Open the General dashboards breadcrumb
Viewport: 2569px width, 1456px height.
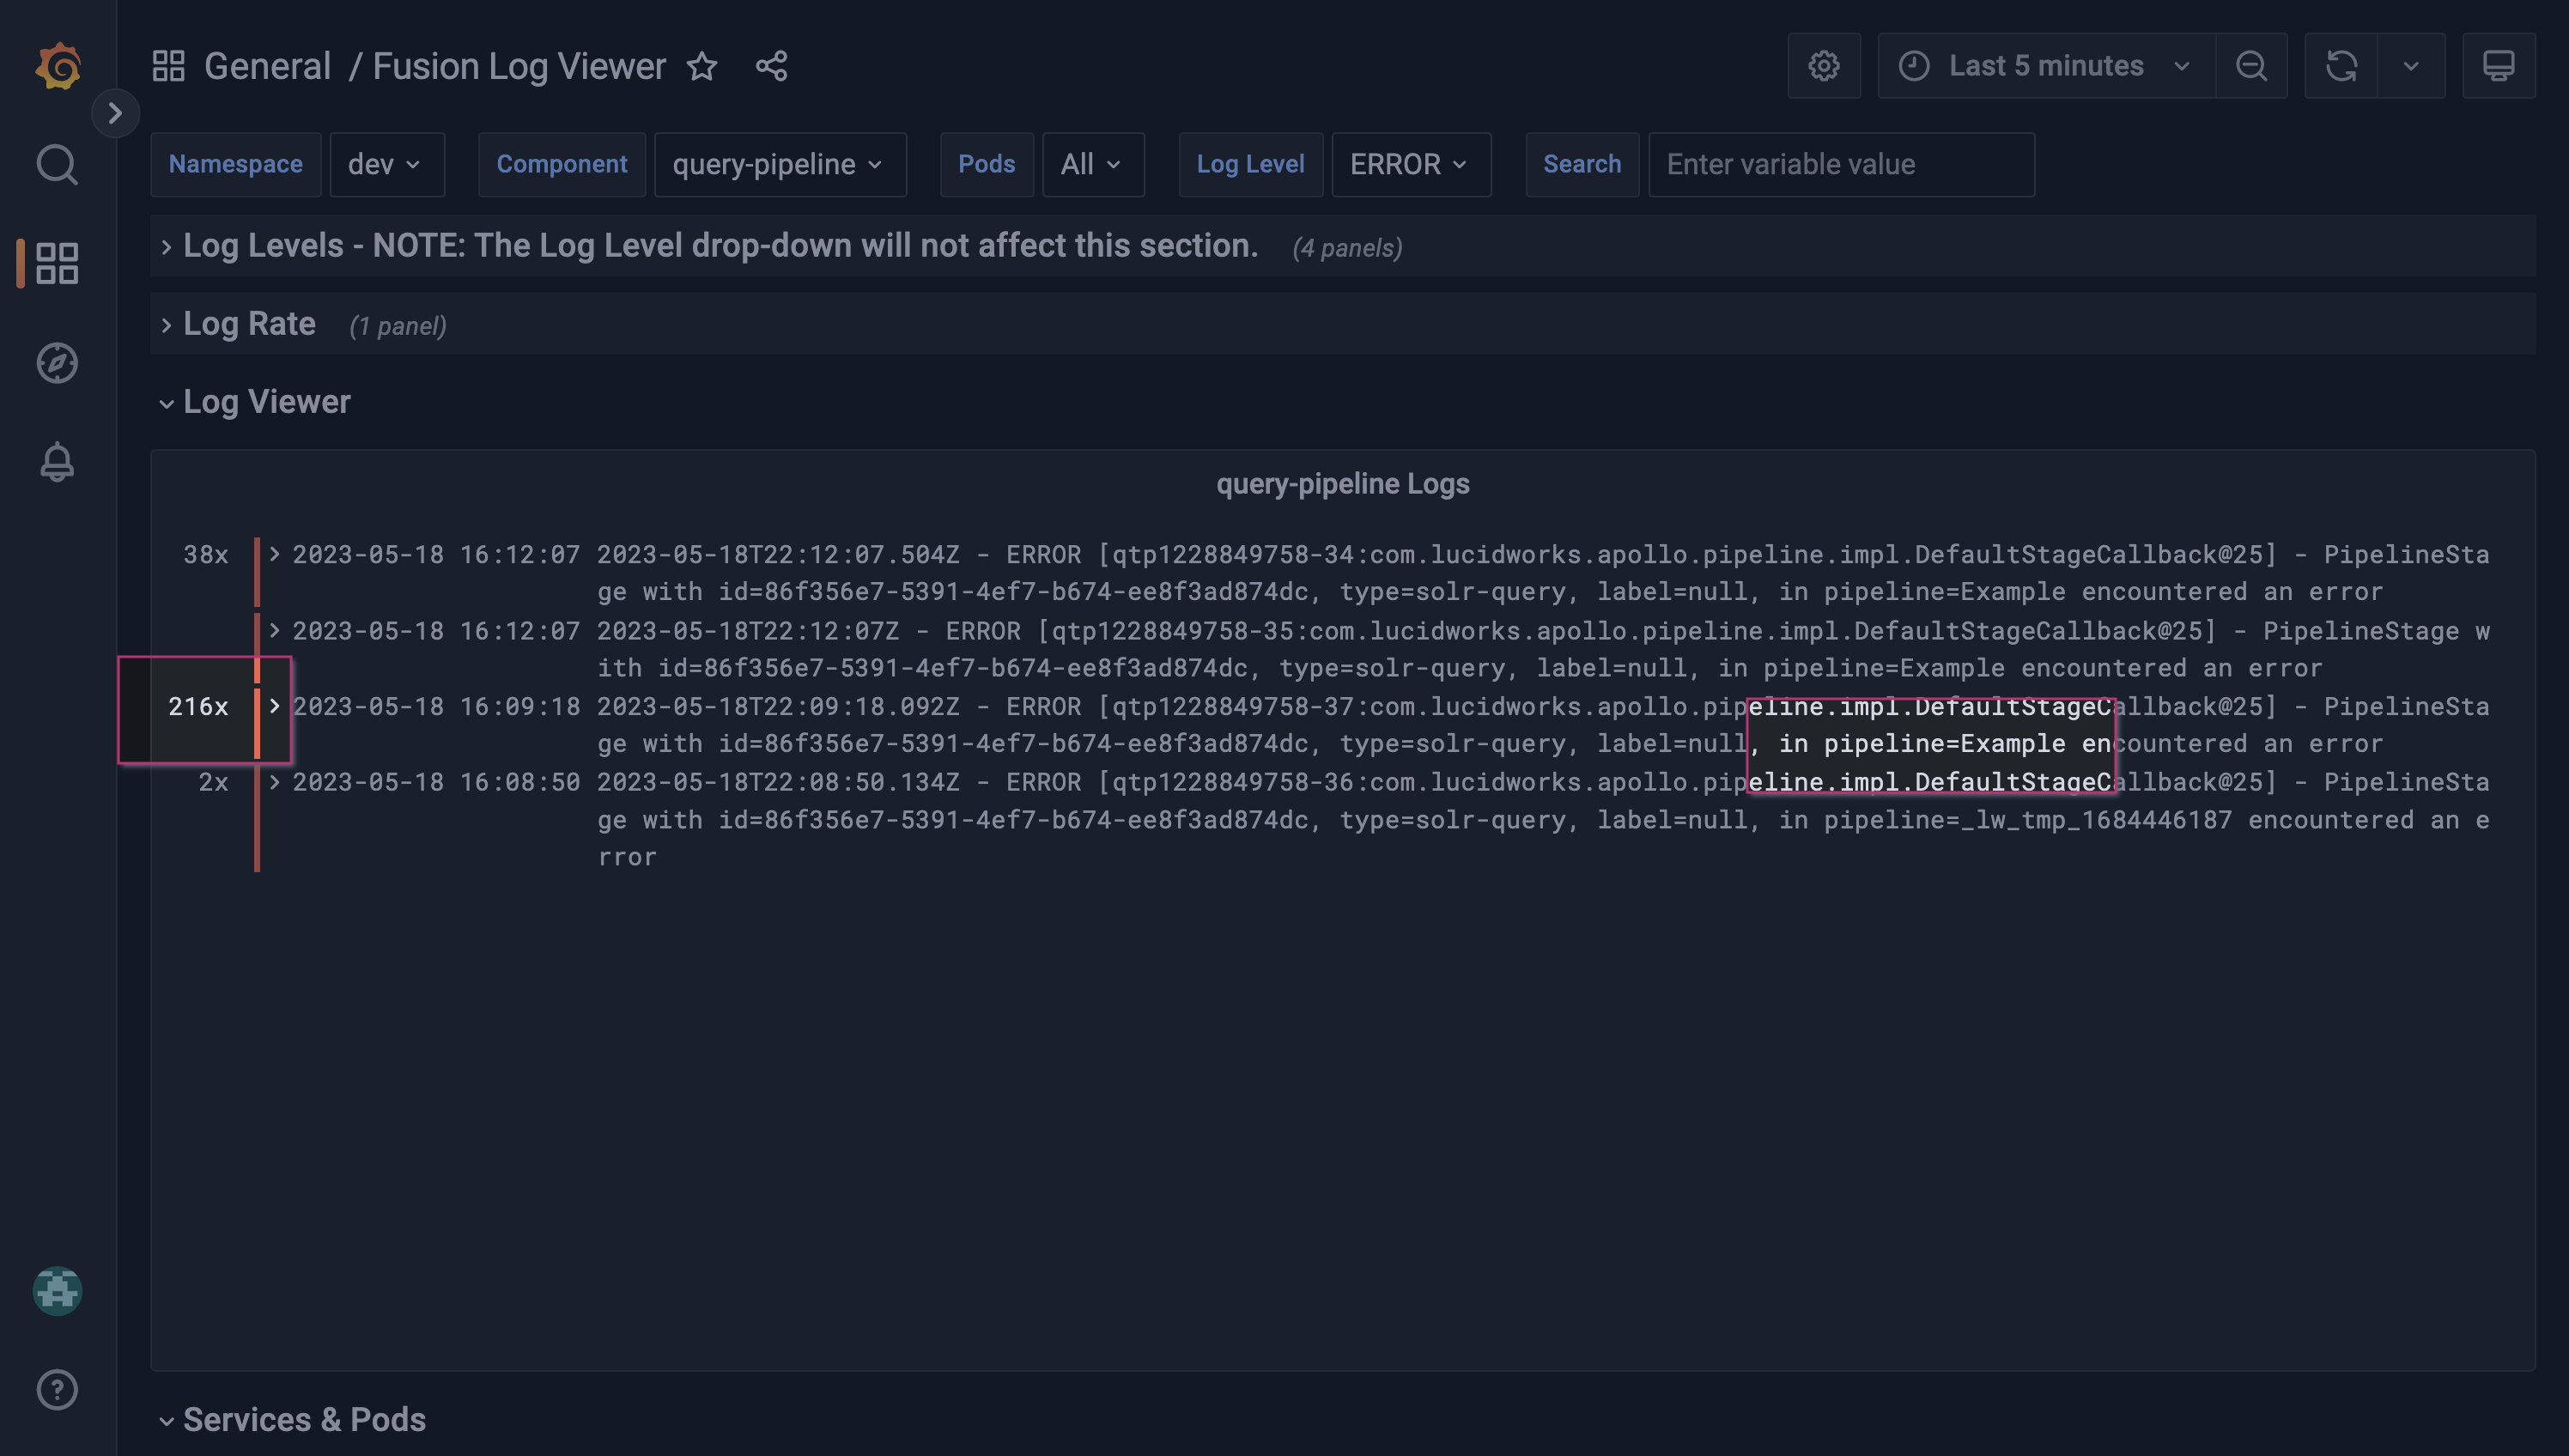click(266, 66)
